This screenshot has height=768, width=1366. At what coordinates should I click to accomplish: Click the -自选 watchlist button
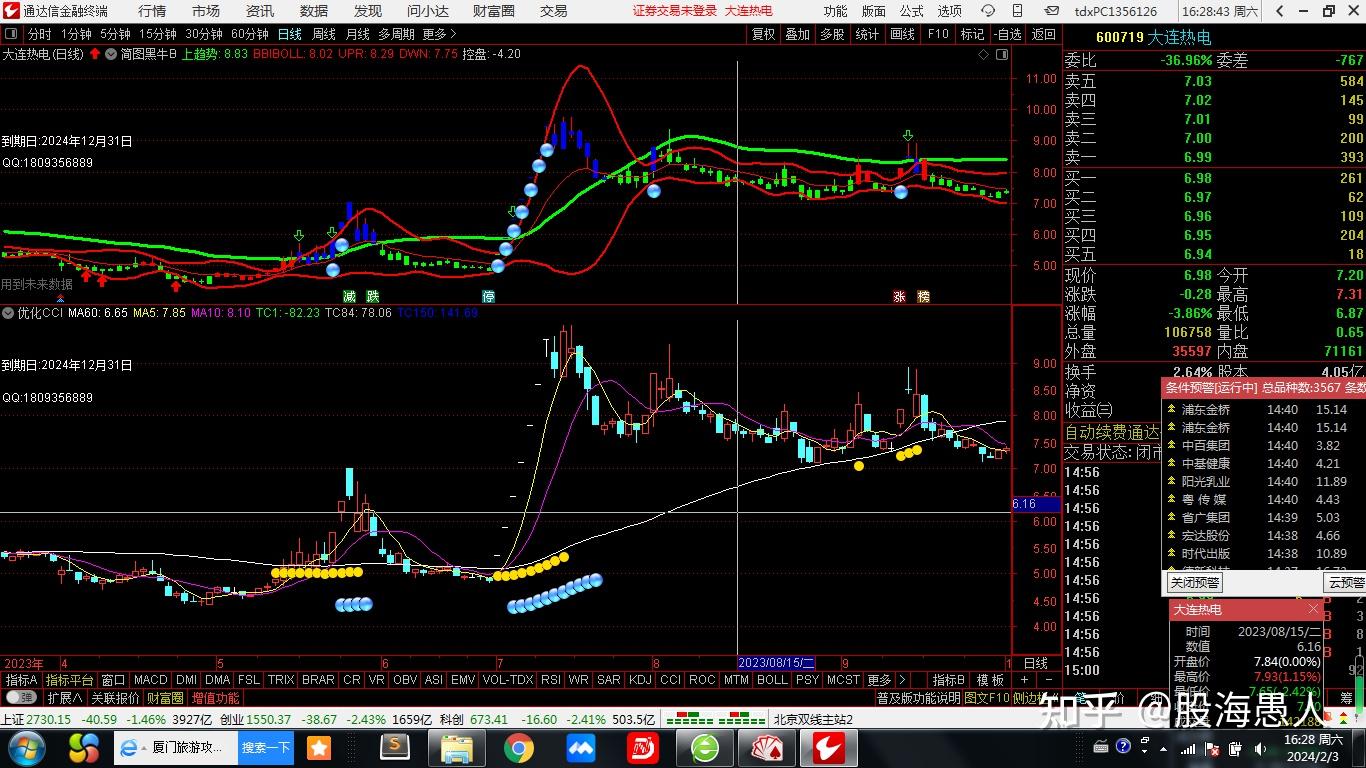[1007, 34]
